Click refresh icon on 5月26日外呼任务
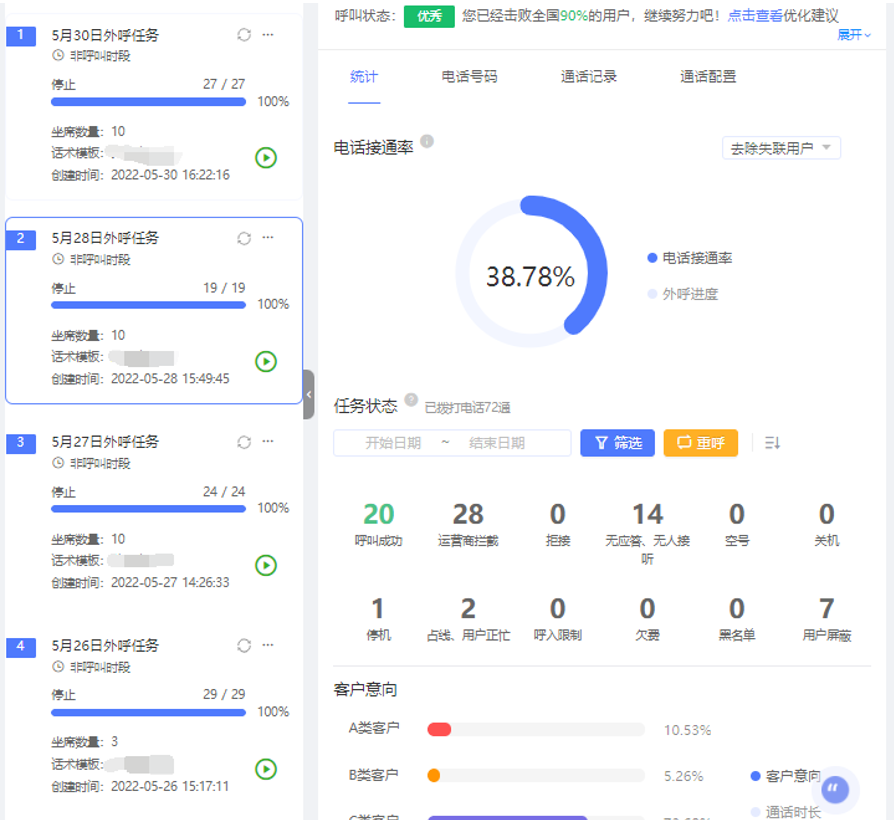This screenshot has width=894, height=820. [244, 646]
